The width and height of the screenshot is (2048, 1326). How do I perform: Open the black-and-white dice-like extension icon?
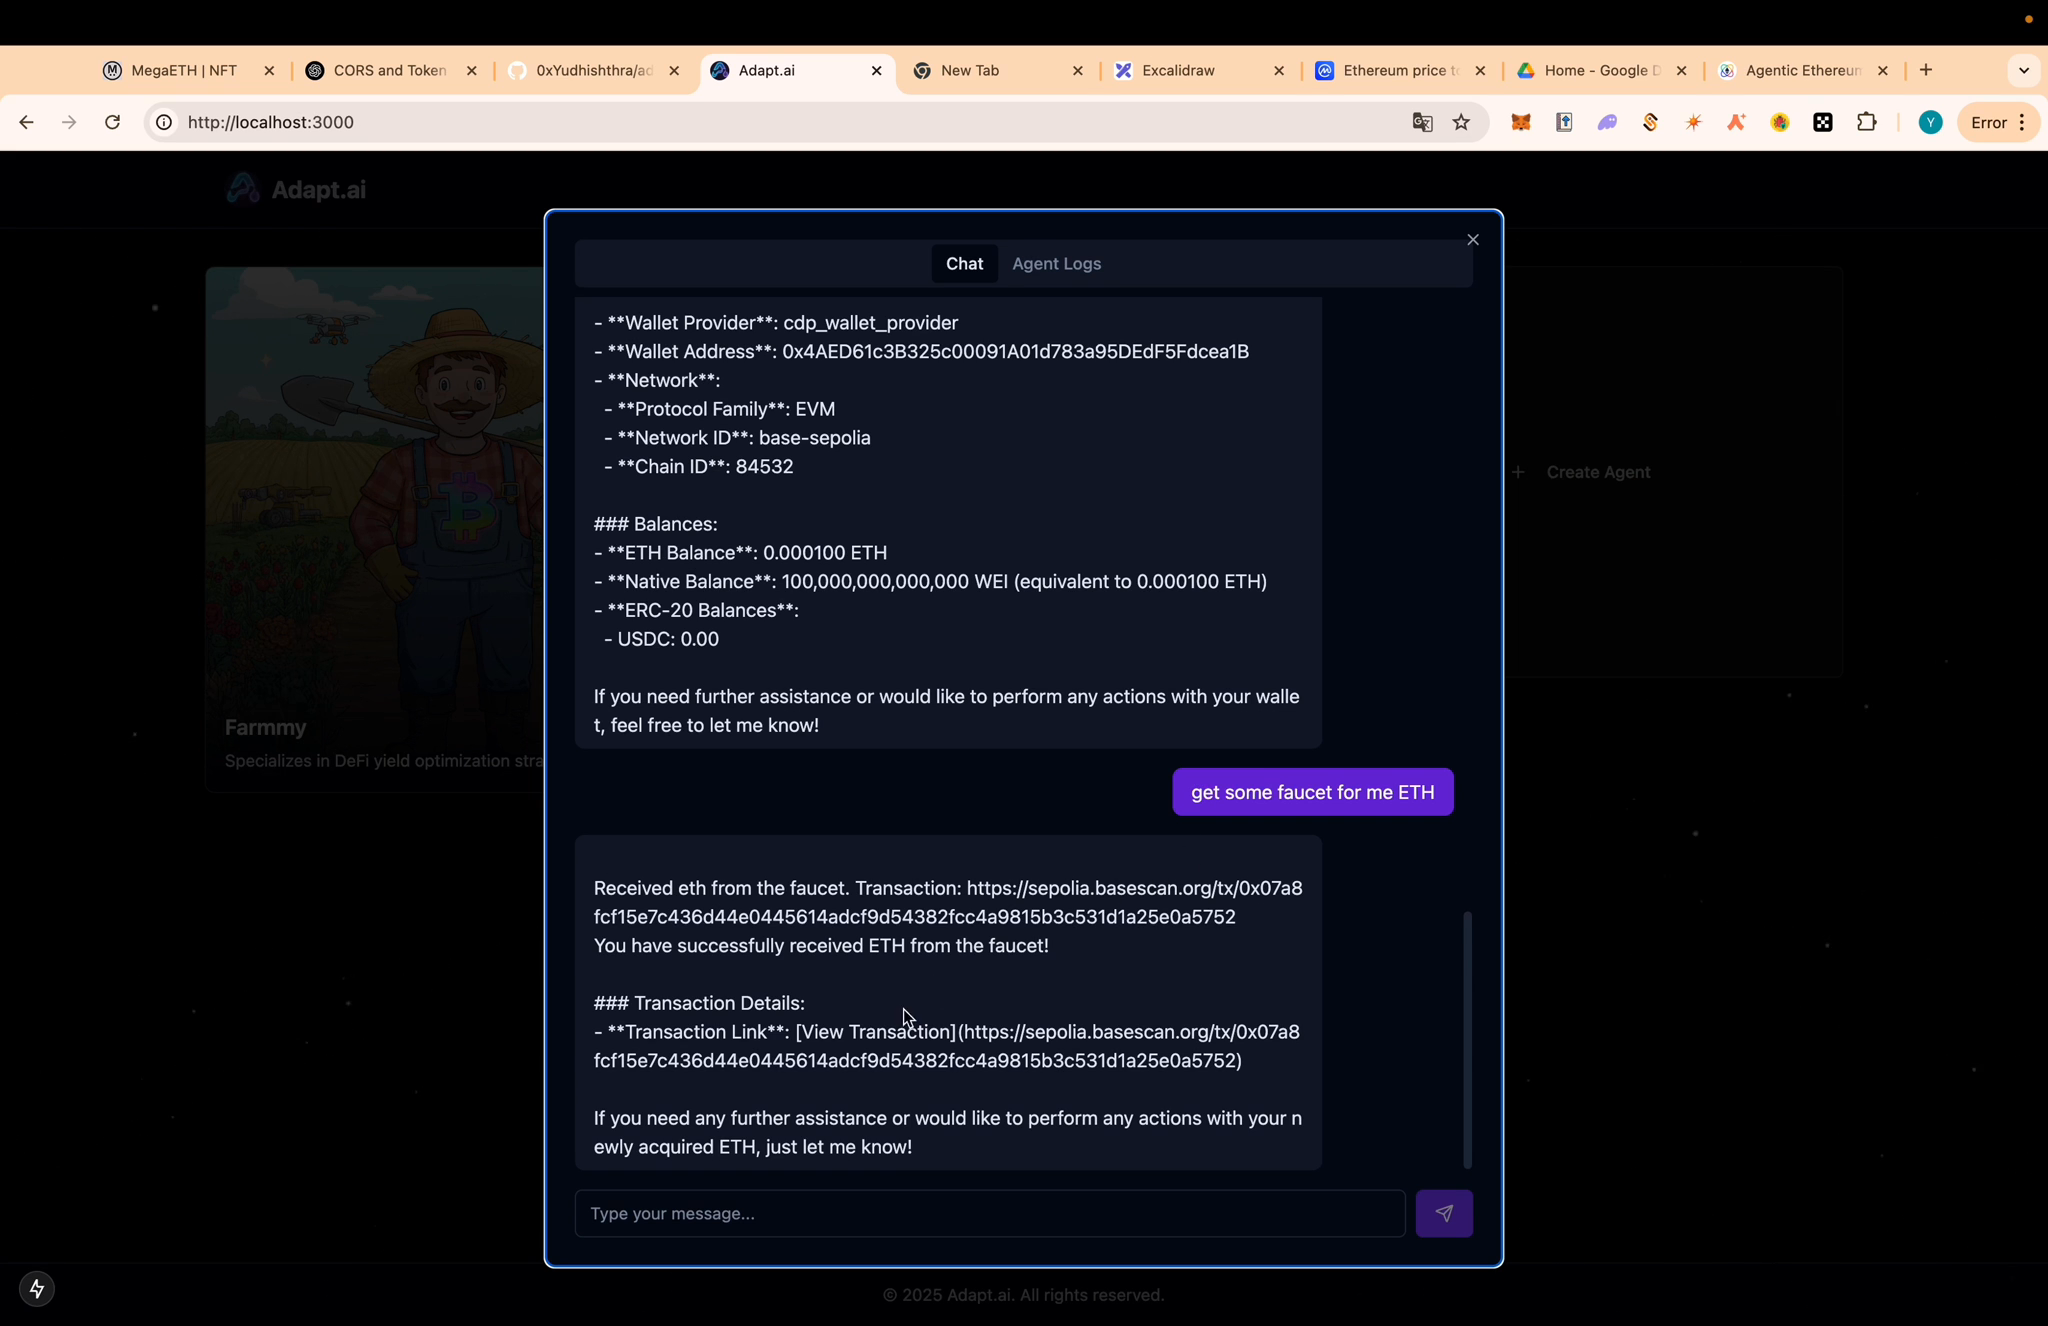1823,122
